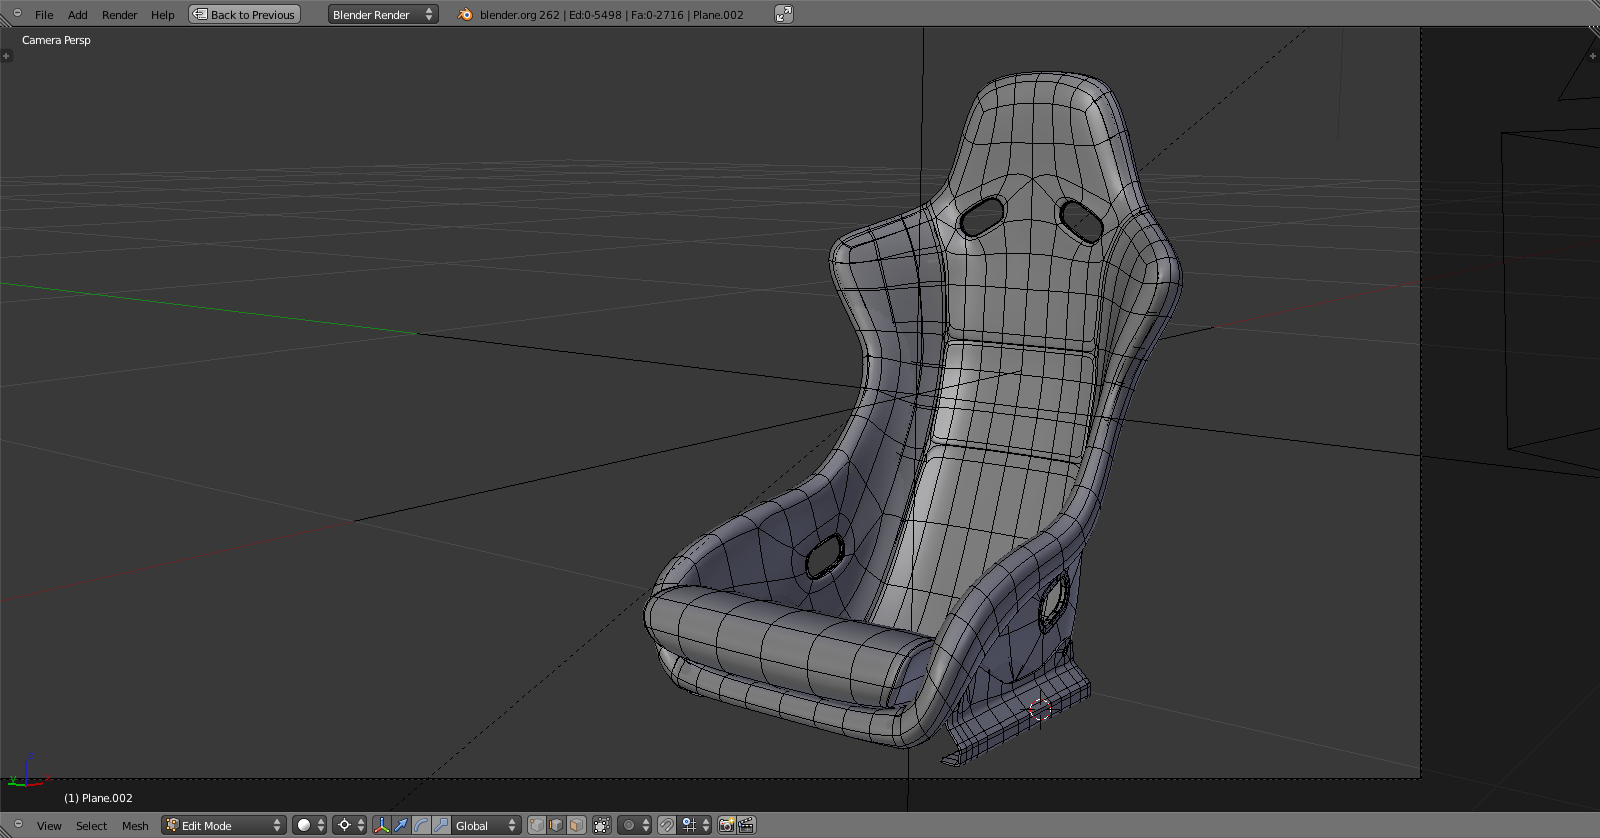
Task: Open the Render menu
Action: click(x=120, y=15)
